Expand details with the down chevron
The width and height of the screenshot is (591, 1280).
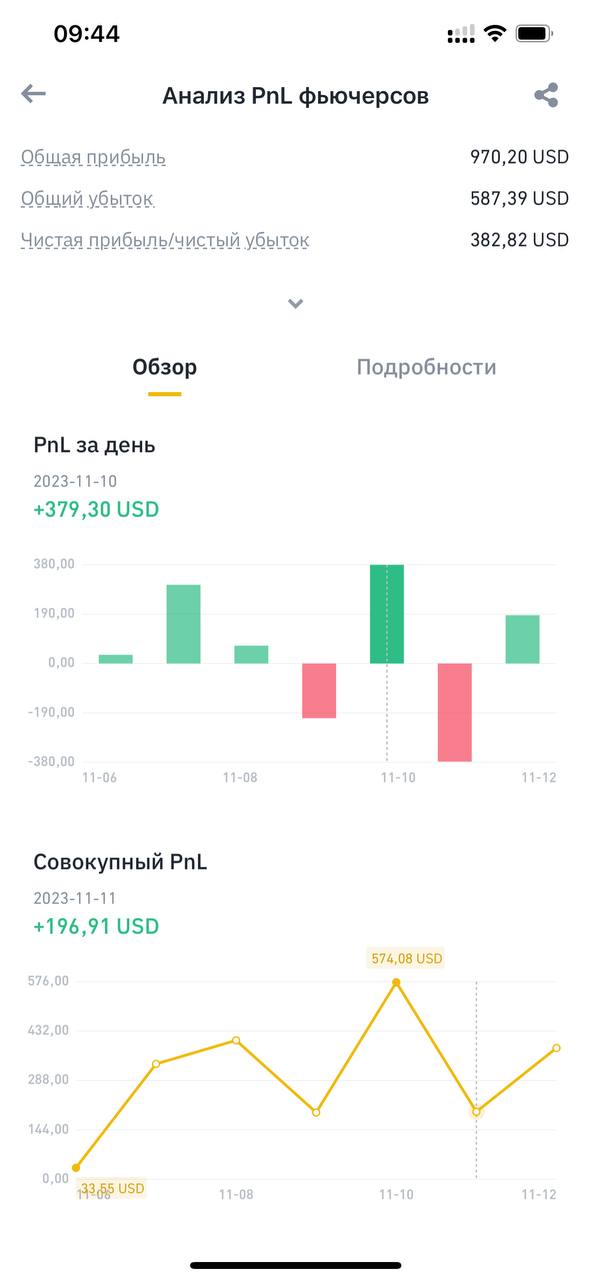[295, 303]
